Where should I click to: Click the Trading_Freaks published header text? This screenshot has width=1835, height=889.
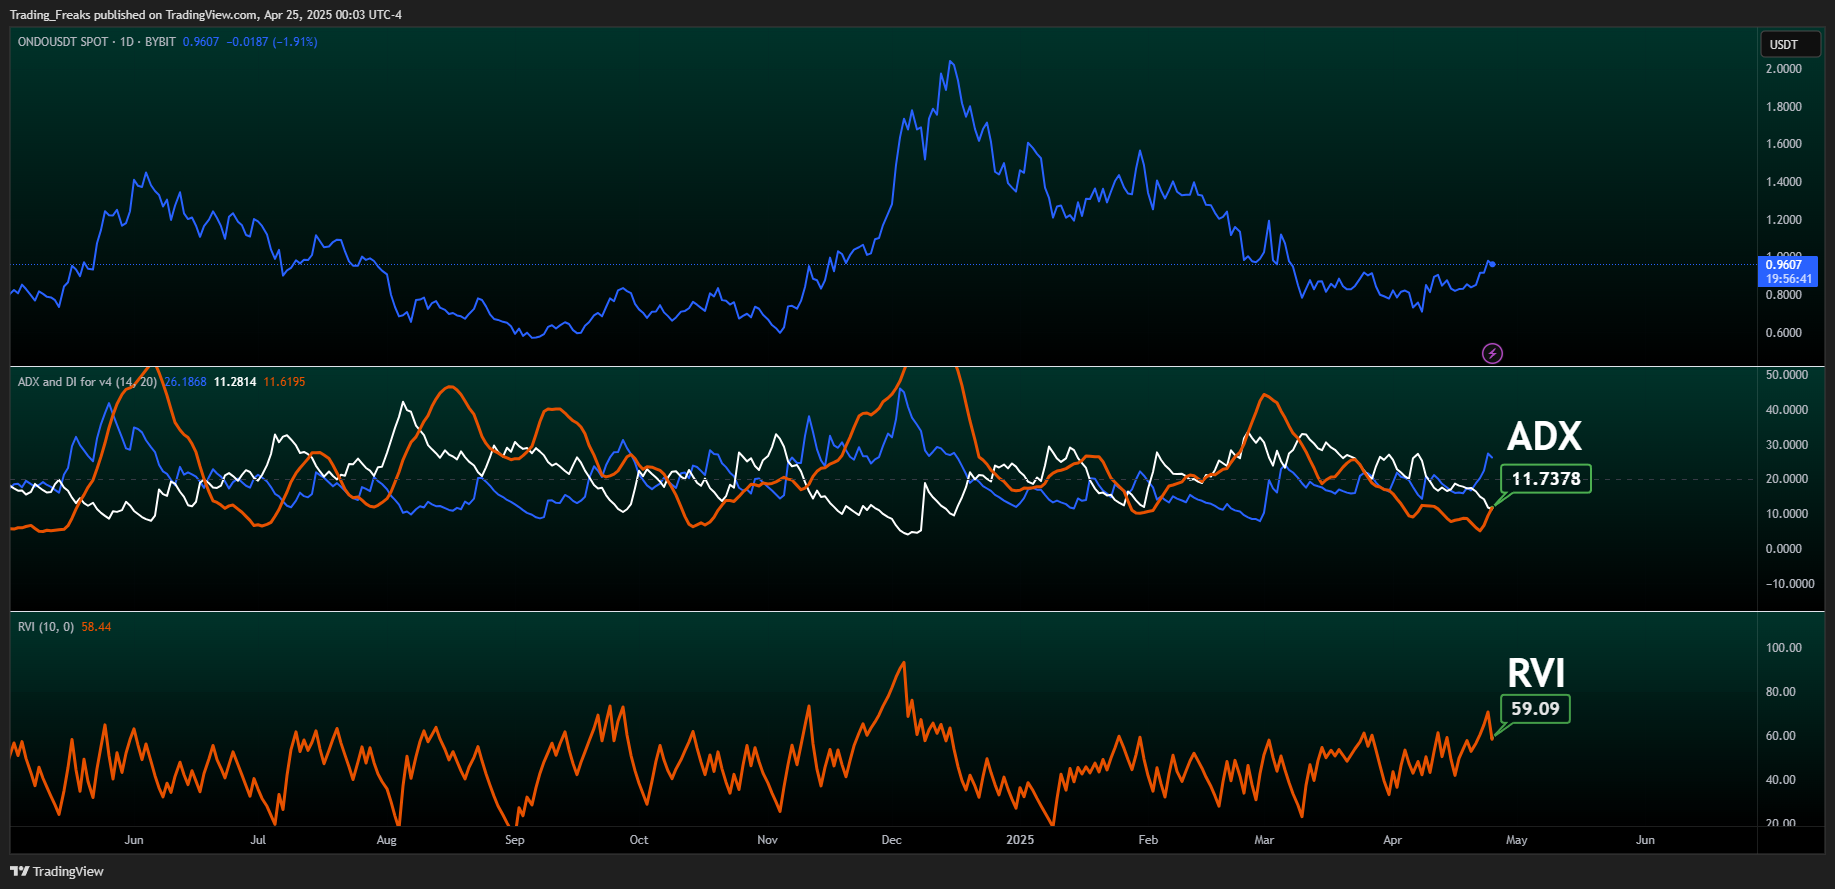click(206, 15)
